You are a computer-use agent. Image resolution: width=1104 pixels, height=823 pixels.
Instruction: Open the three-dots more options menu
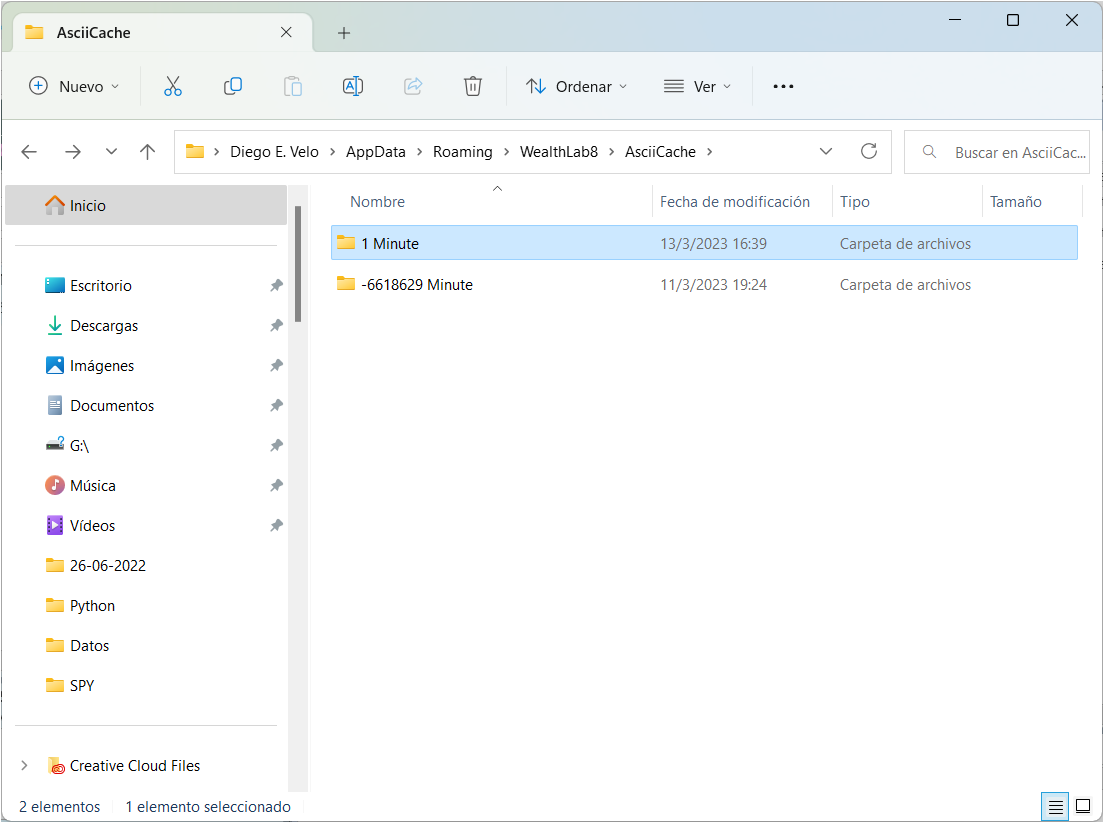tap(783, 86)
